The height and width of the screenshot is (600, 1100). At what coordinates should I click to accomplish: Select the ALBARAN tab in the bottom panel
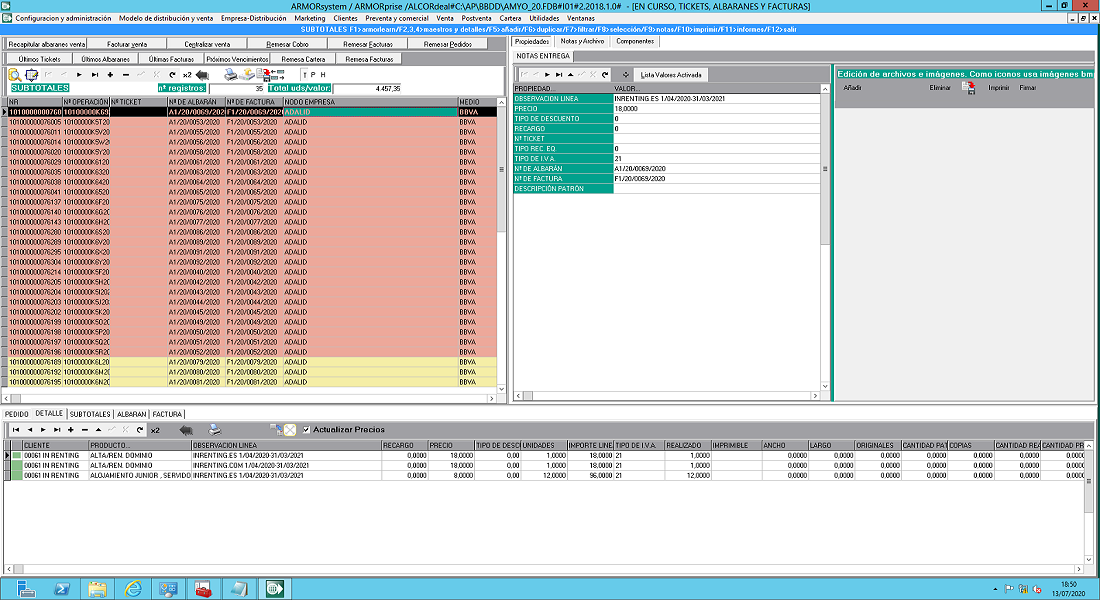pos(131,413)
